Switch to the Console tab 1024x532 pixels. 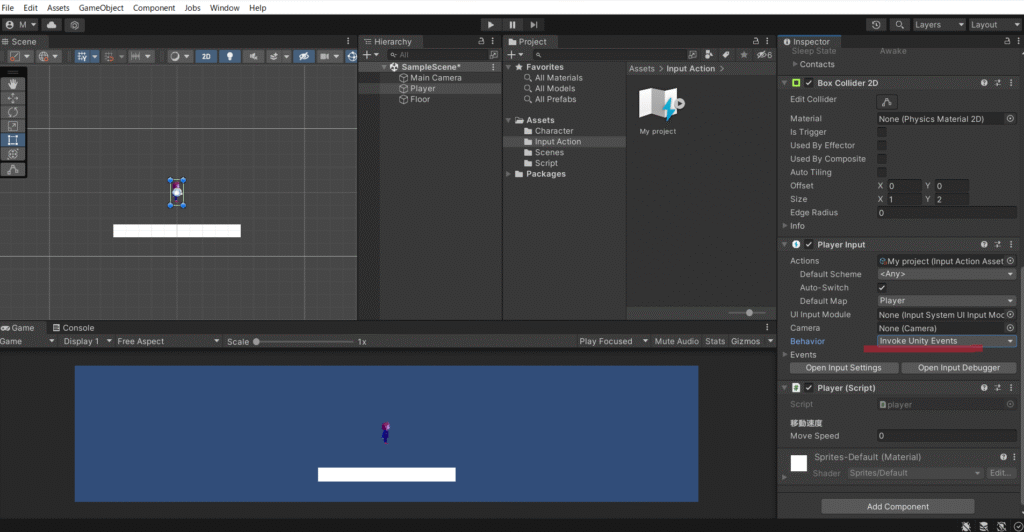pyautogui.click(x=73, y=328)
